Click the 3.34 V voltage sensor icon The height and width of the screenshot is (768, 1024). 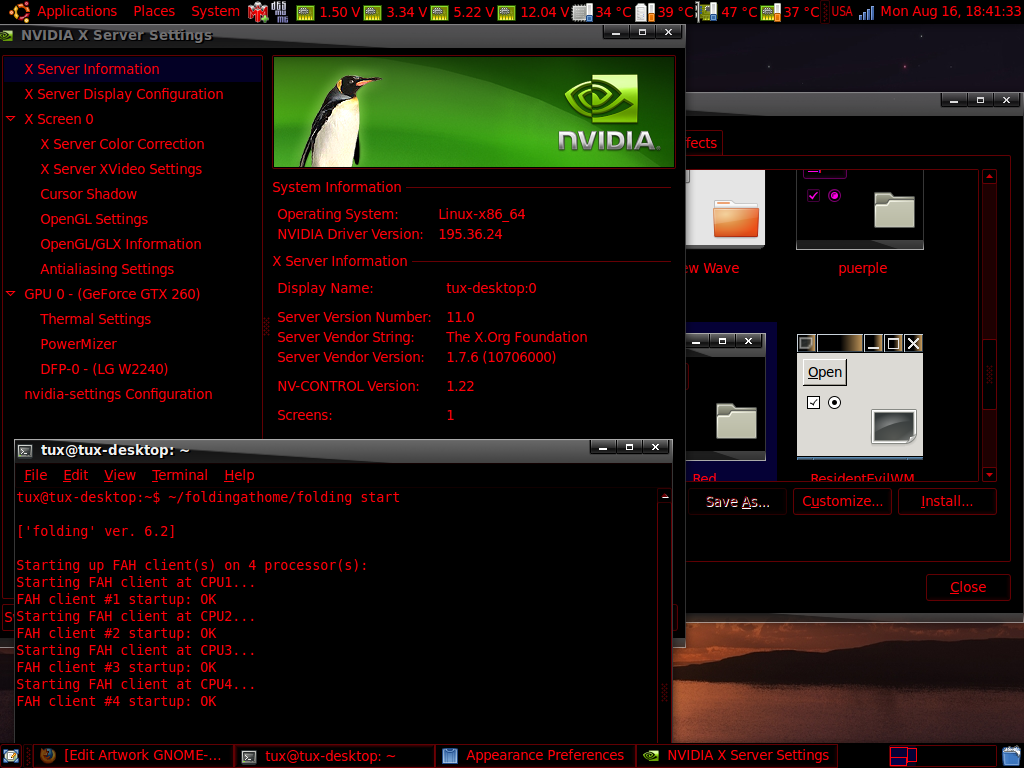(x=372, y=12)
